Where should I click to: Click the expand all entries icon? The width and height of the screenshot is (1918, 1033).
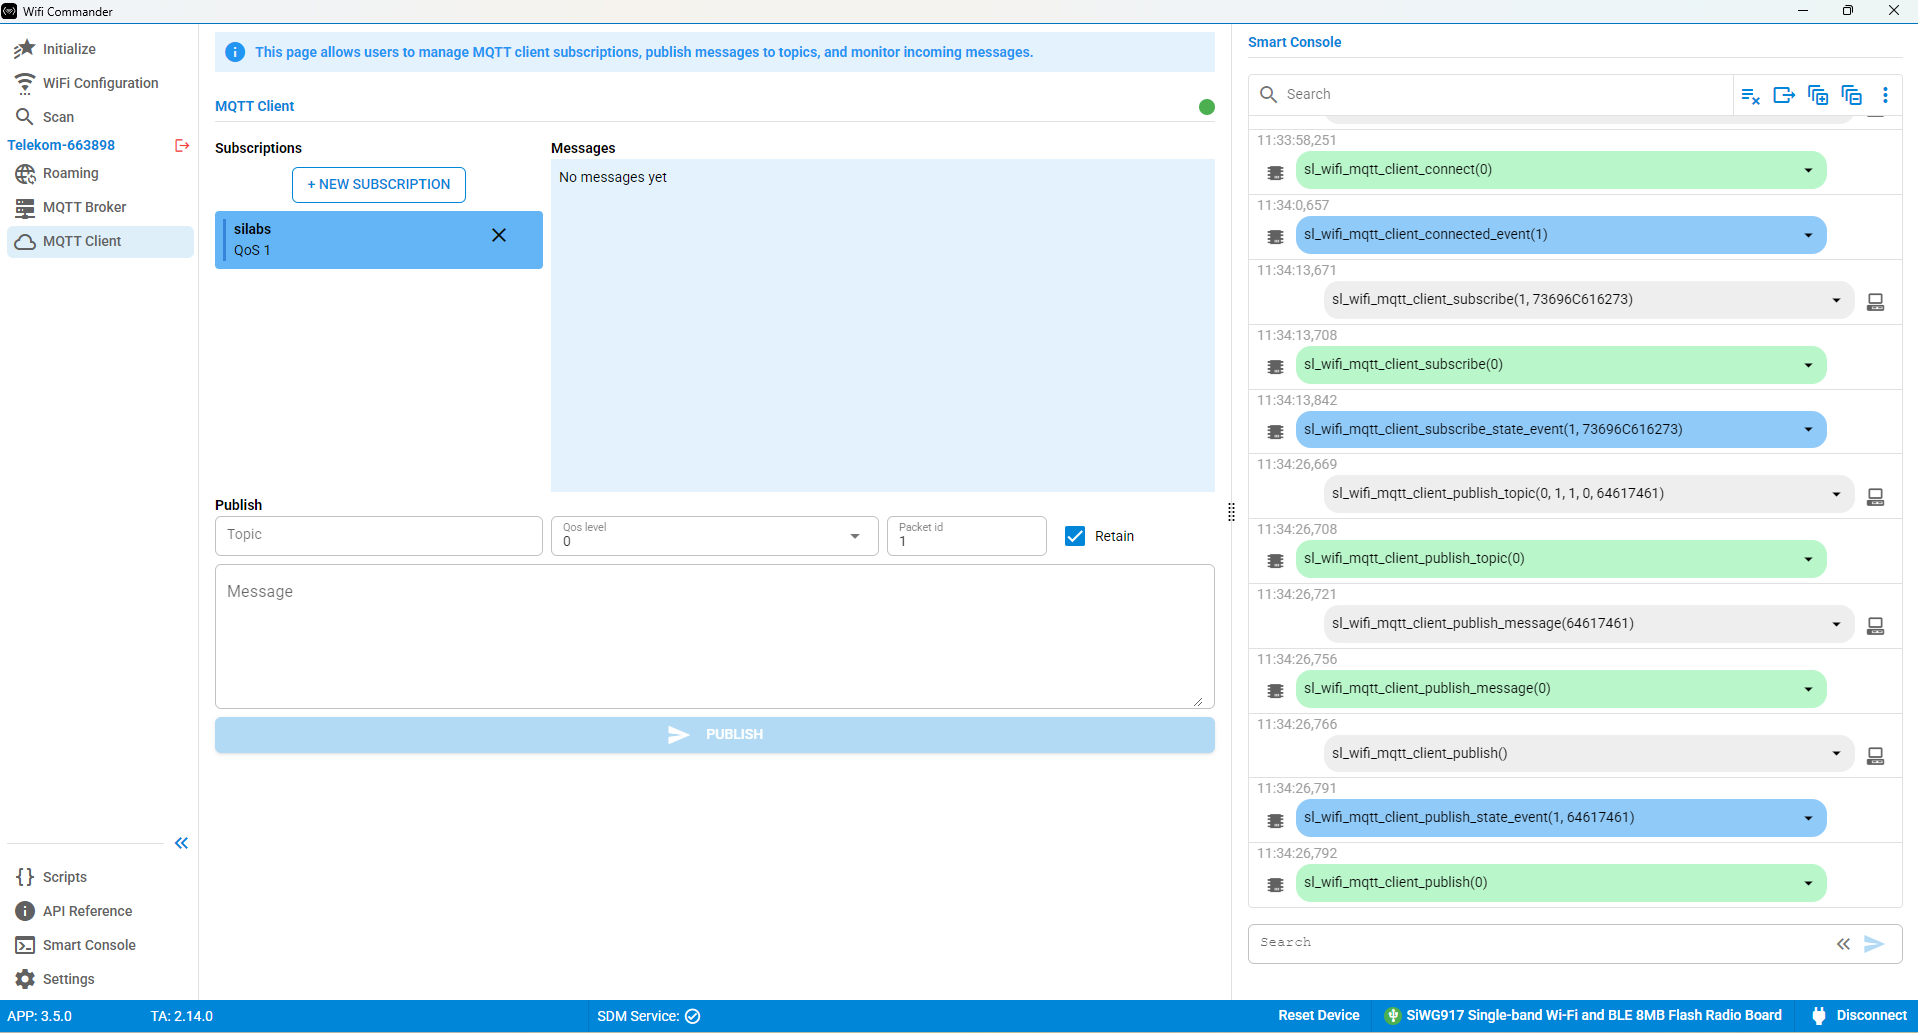1818,95
